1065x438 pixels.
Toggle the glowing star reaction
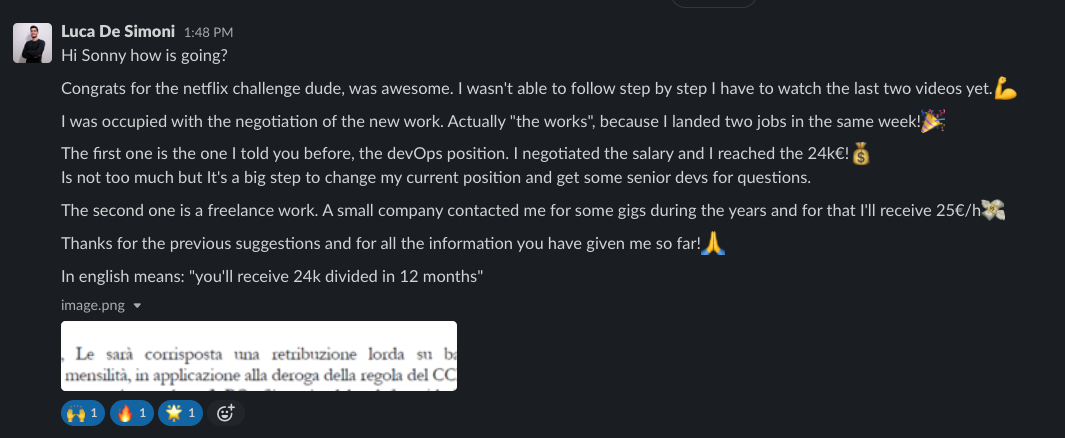coord(180,412)
